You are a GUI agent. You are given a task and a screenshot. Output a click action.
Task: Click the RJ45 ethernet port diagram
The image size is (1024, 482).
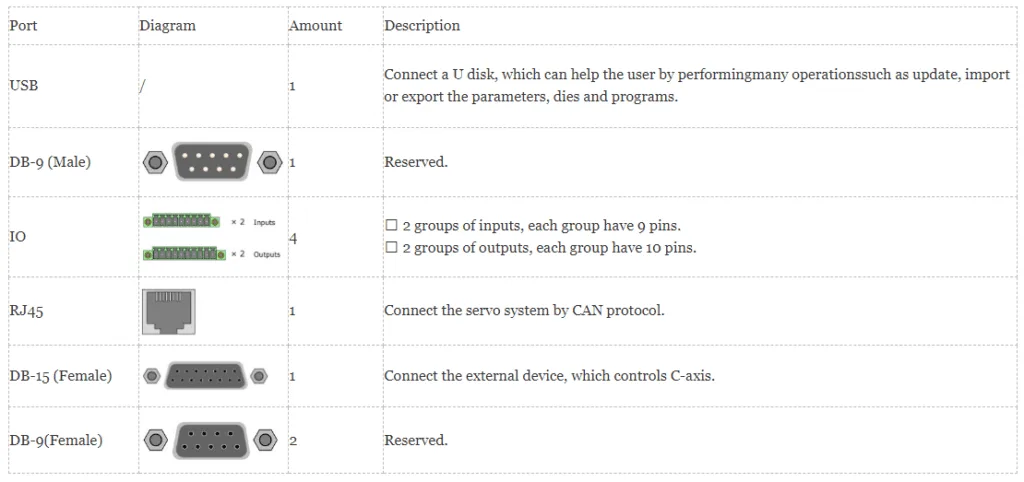[169, 311]
